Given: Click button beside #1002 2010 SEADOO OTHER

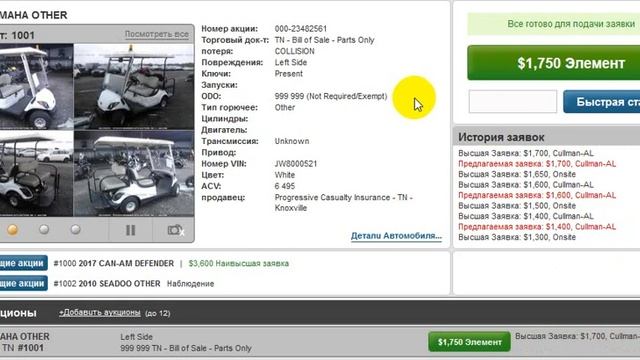Looking at the screenshot, I should pos(24,283).
